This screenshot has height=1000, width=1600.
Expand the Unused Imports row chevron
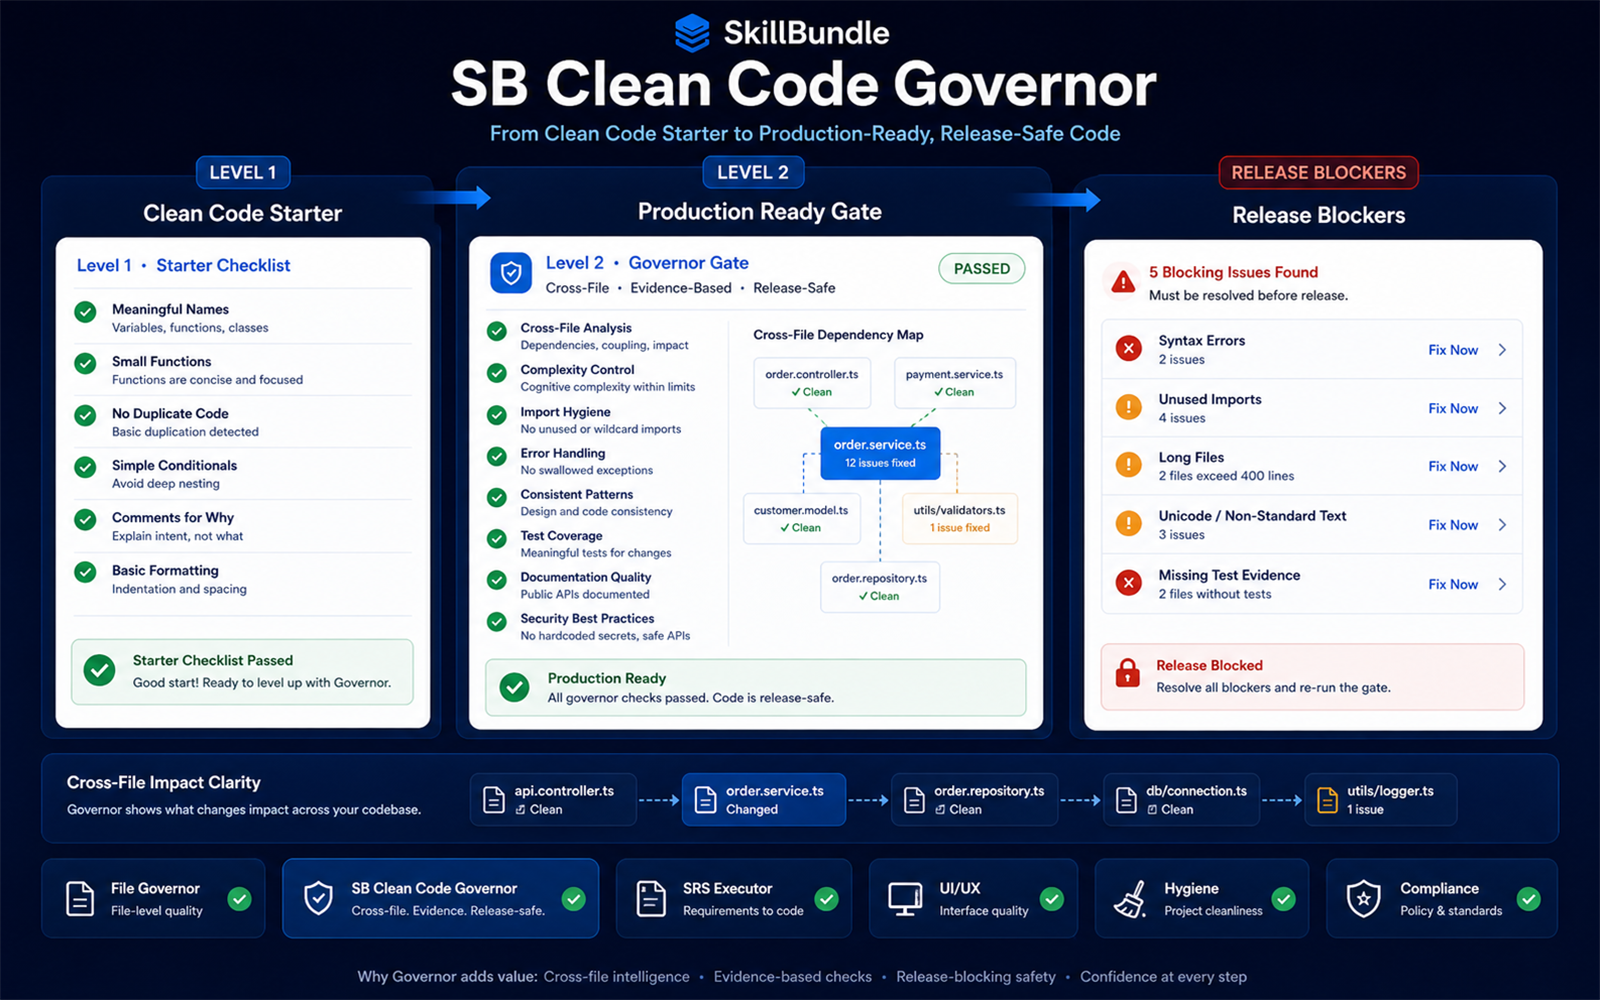(1502, 408)
